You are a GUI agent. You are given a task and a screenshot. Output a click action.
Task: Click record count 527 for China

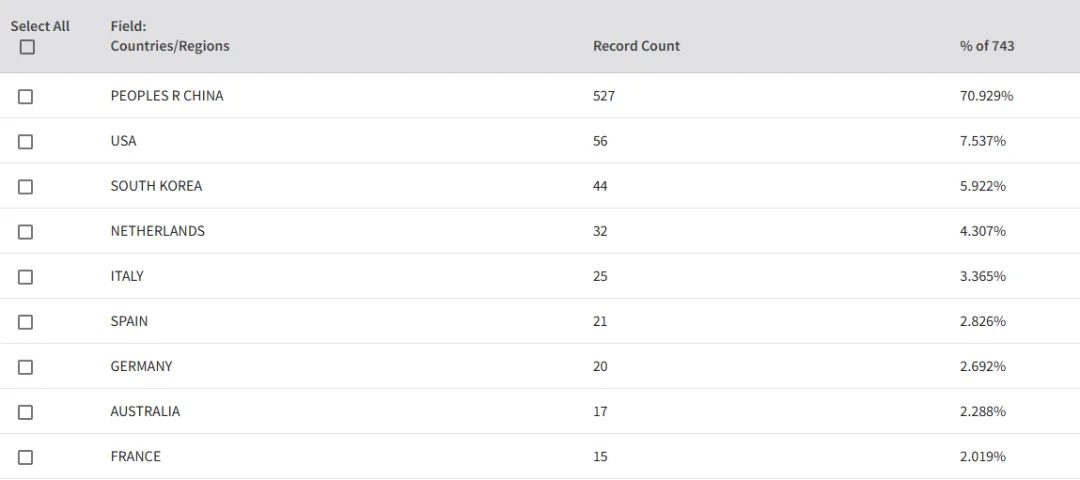(x=604, y=96)
